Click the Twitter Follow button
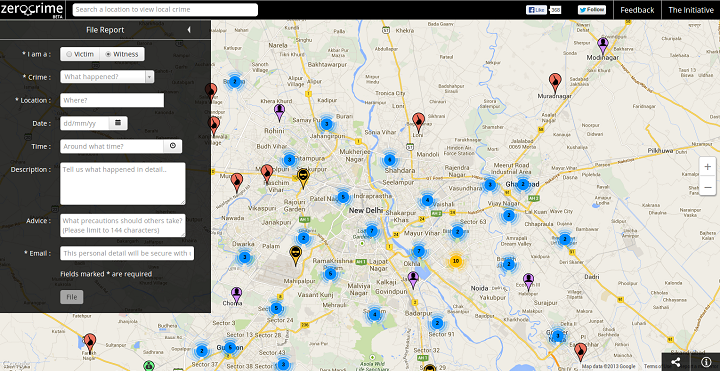This screenshot has height=371, width=720. pyautogui.click(x=592, y=10)
